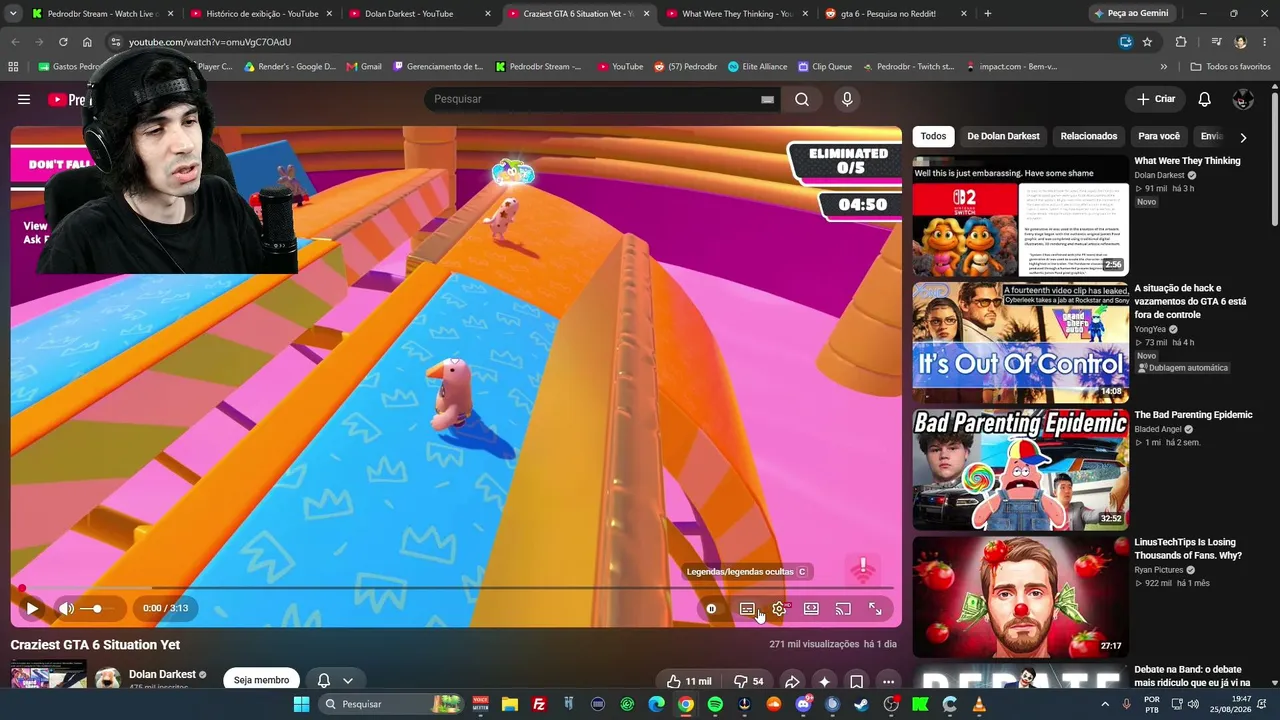This screenshot has width=1280, height=720.
Task: Open the What Were They Thinking video thumbnail
Action: tap(1020, 215)
